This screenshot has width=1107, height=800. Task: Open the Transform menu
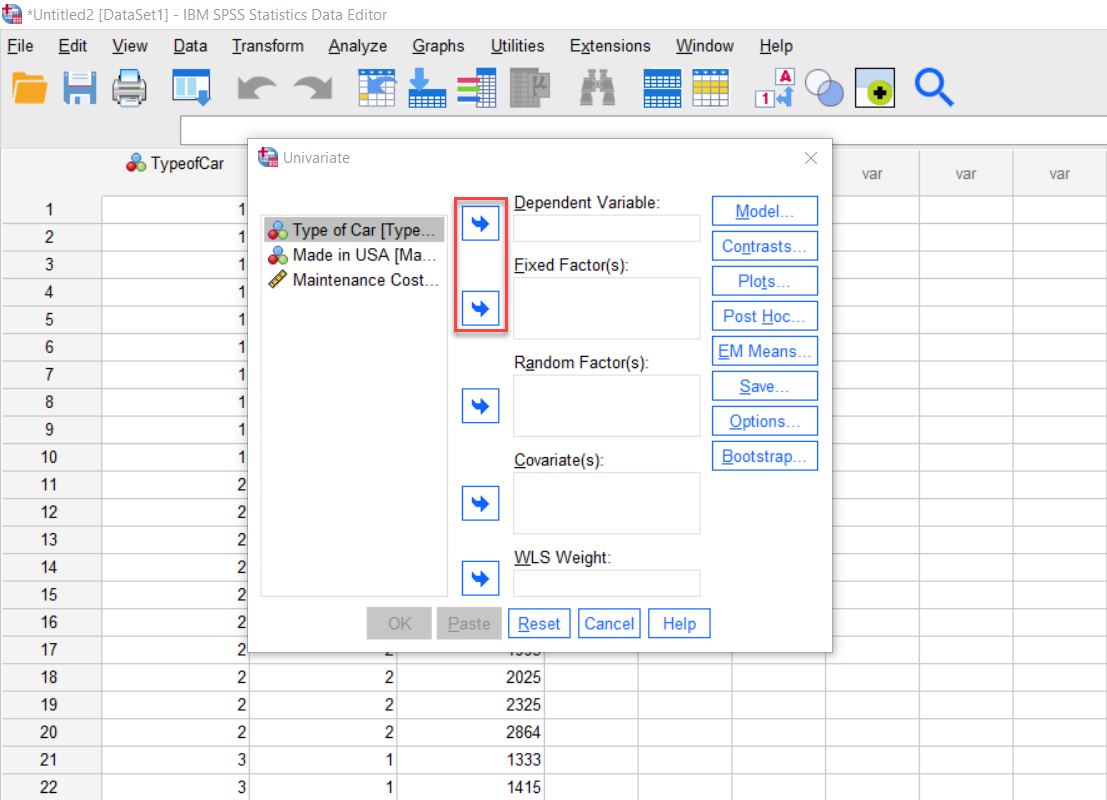(268, 46)
